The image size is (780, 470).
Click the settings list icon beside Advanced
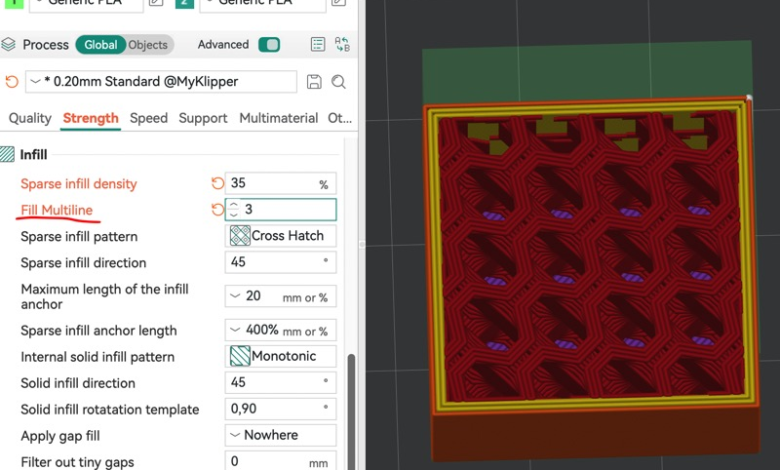pos(318,44)
